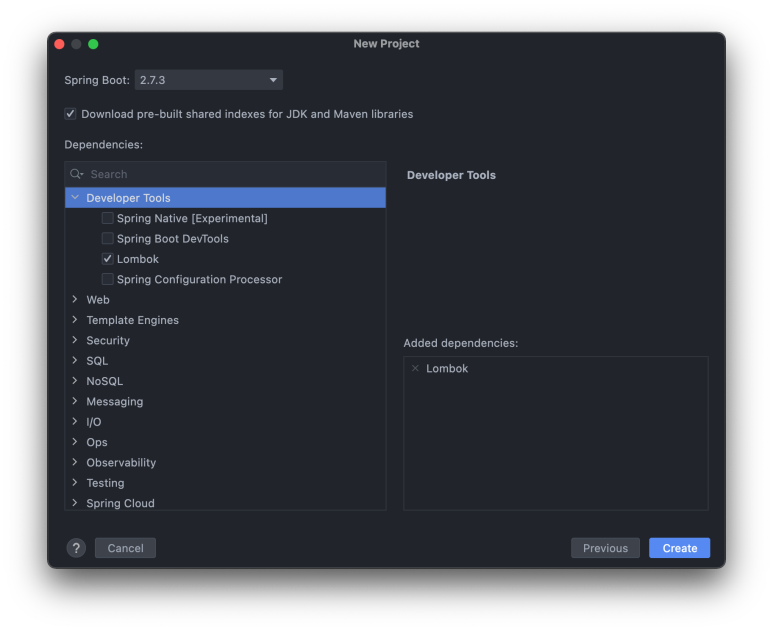Enable Spring Native [Experimental] checkbox
The width and height of the screenshot is (773, 631).
click(107, 218)
